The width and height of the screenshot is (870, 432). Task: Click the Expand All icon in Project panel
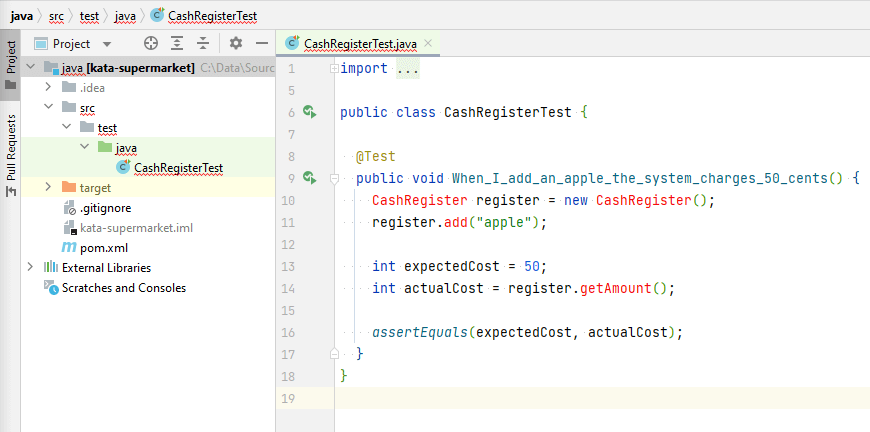(x=177, y=43)
